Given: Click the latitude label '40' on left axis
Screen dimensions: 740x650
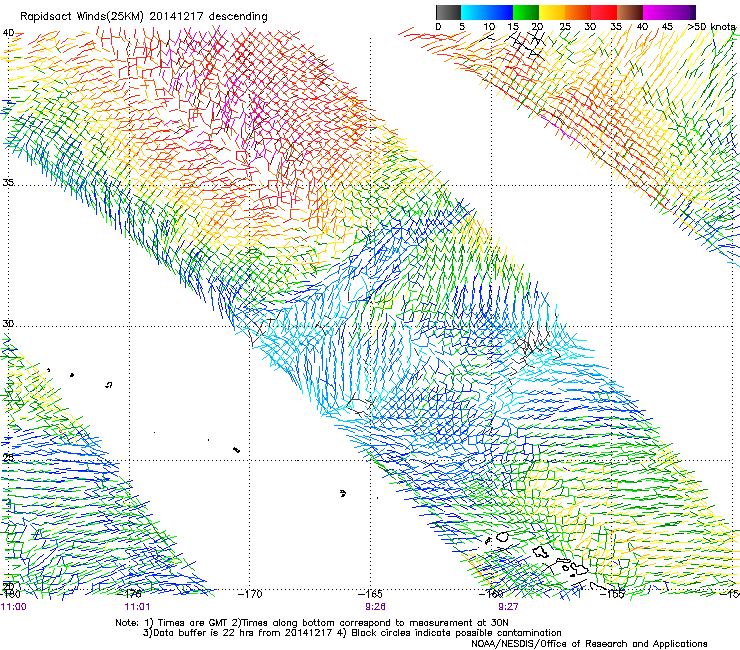Looking at the screenshot, I should tap(8, 33).
